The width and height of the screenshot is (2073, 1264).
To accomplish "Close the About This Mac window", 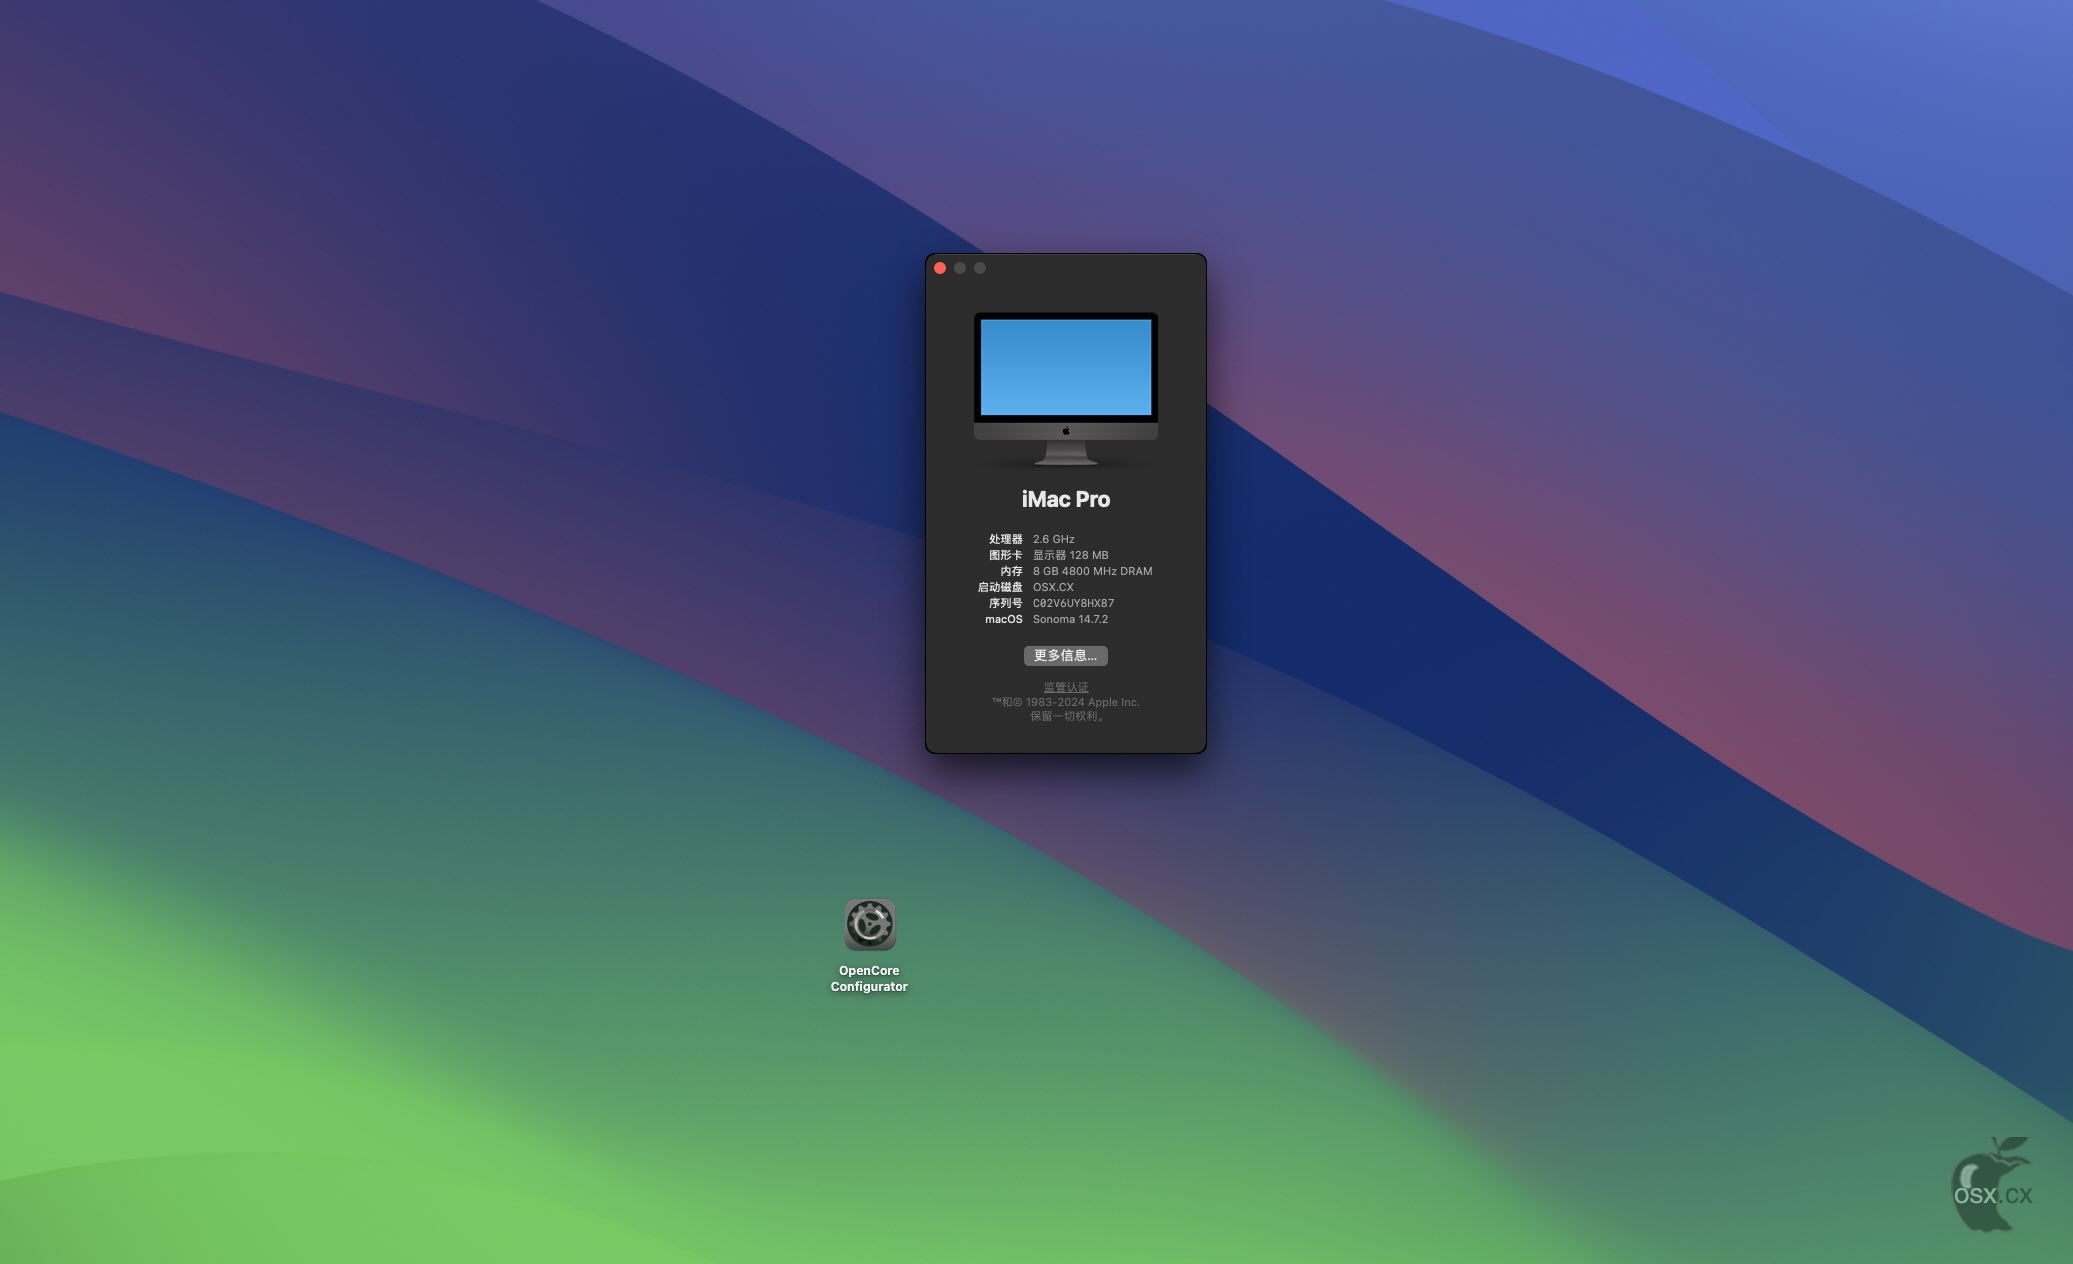I will 940,268.
